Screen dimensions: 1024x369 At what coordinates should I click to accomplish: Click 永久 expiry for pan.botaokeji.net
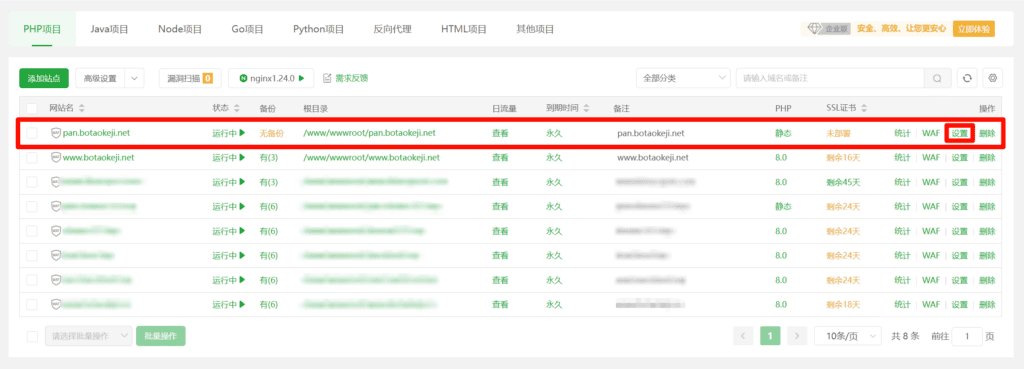tap(554, 133)
